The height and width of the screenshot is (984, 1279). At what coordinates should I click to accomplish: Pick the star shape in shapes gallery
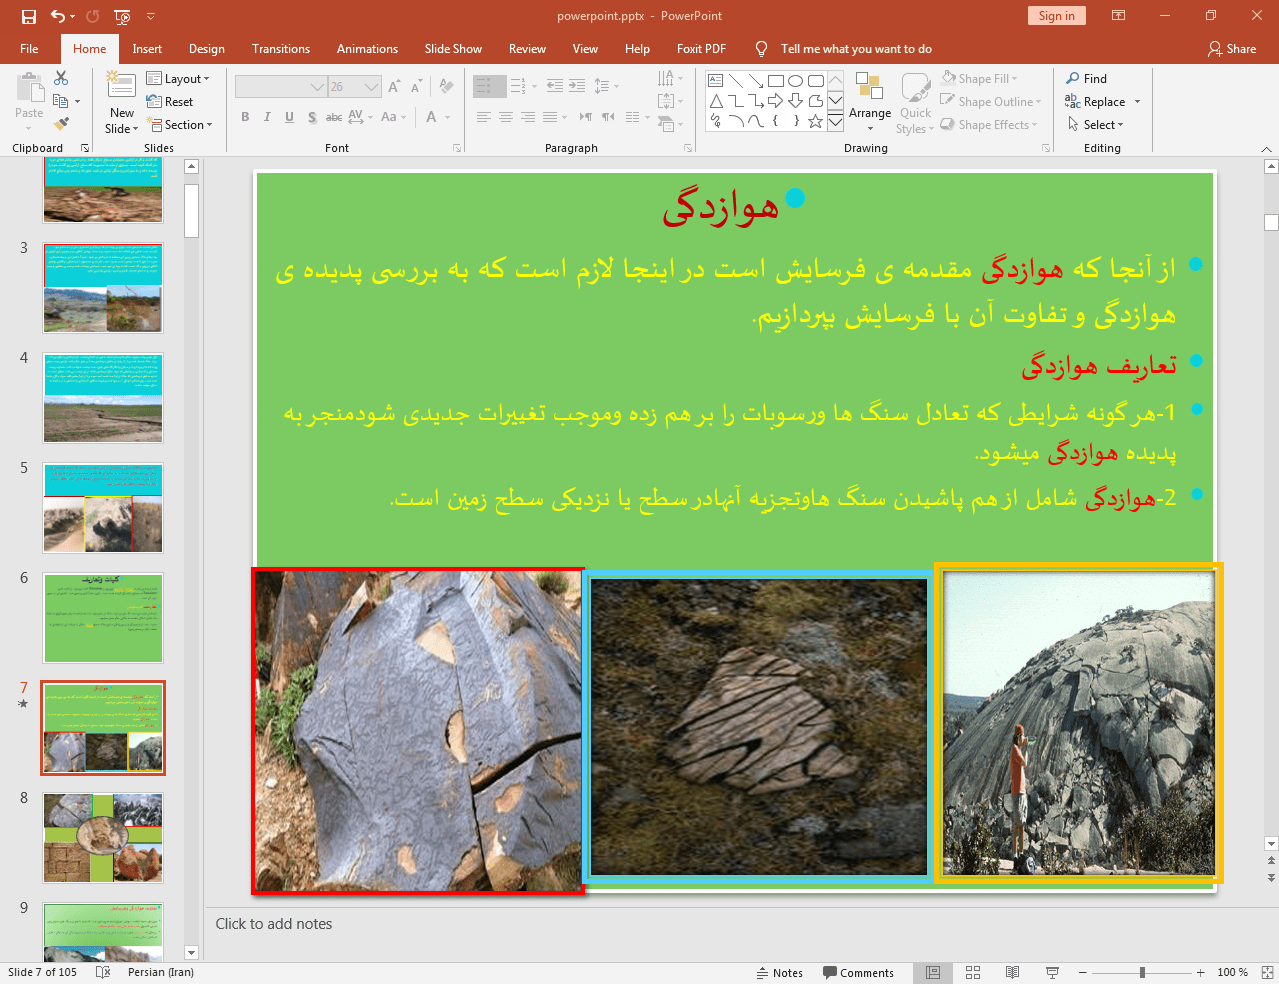(815, 122)
